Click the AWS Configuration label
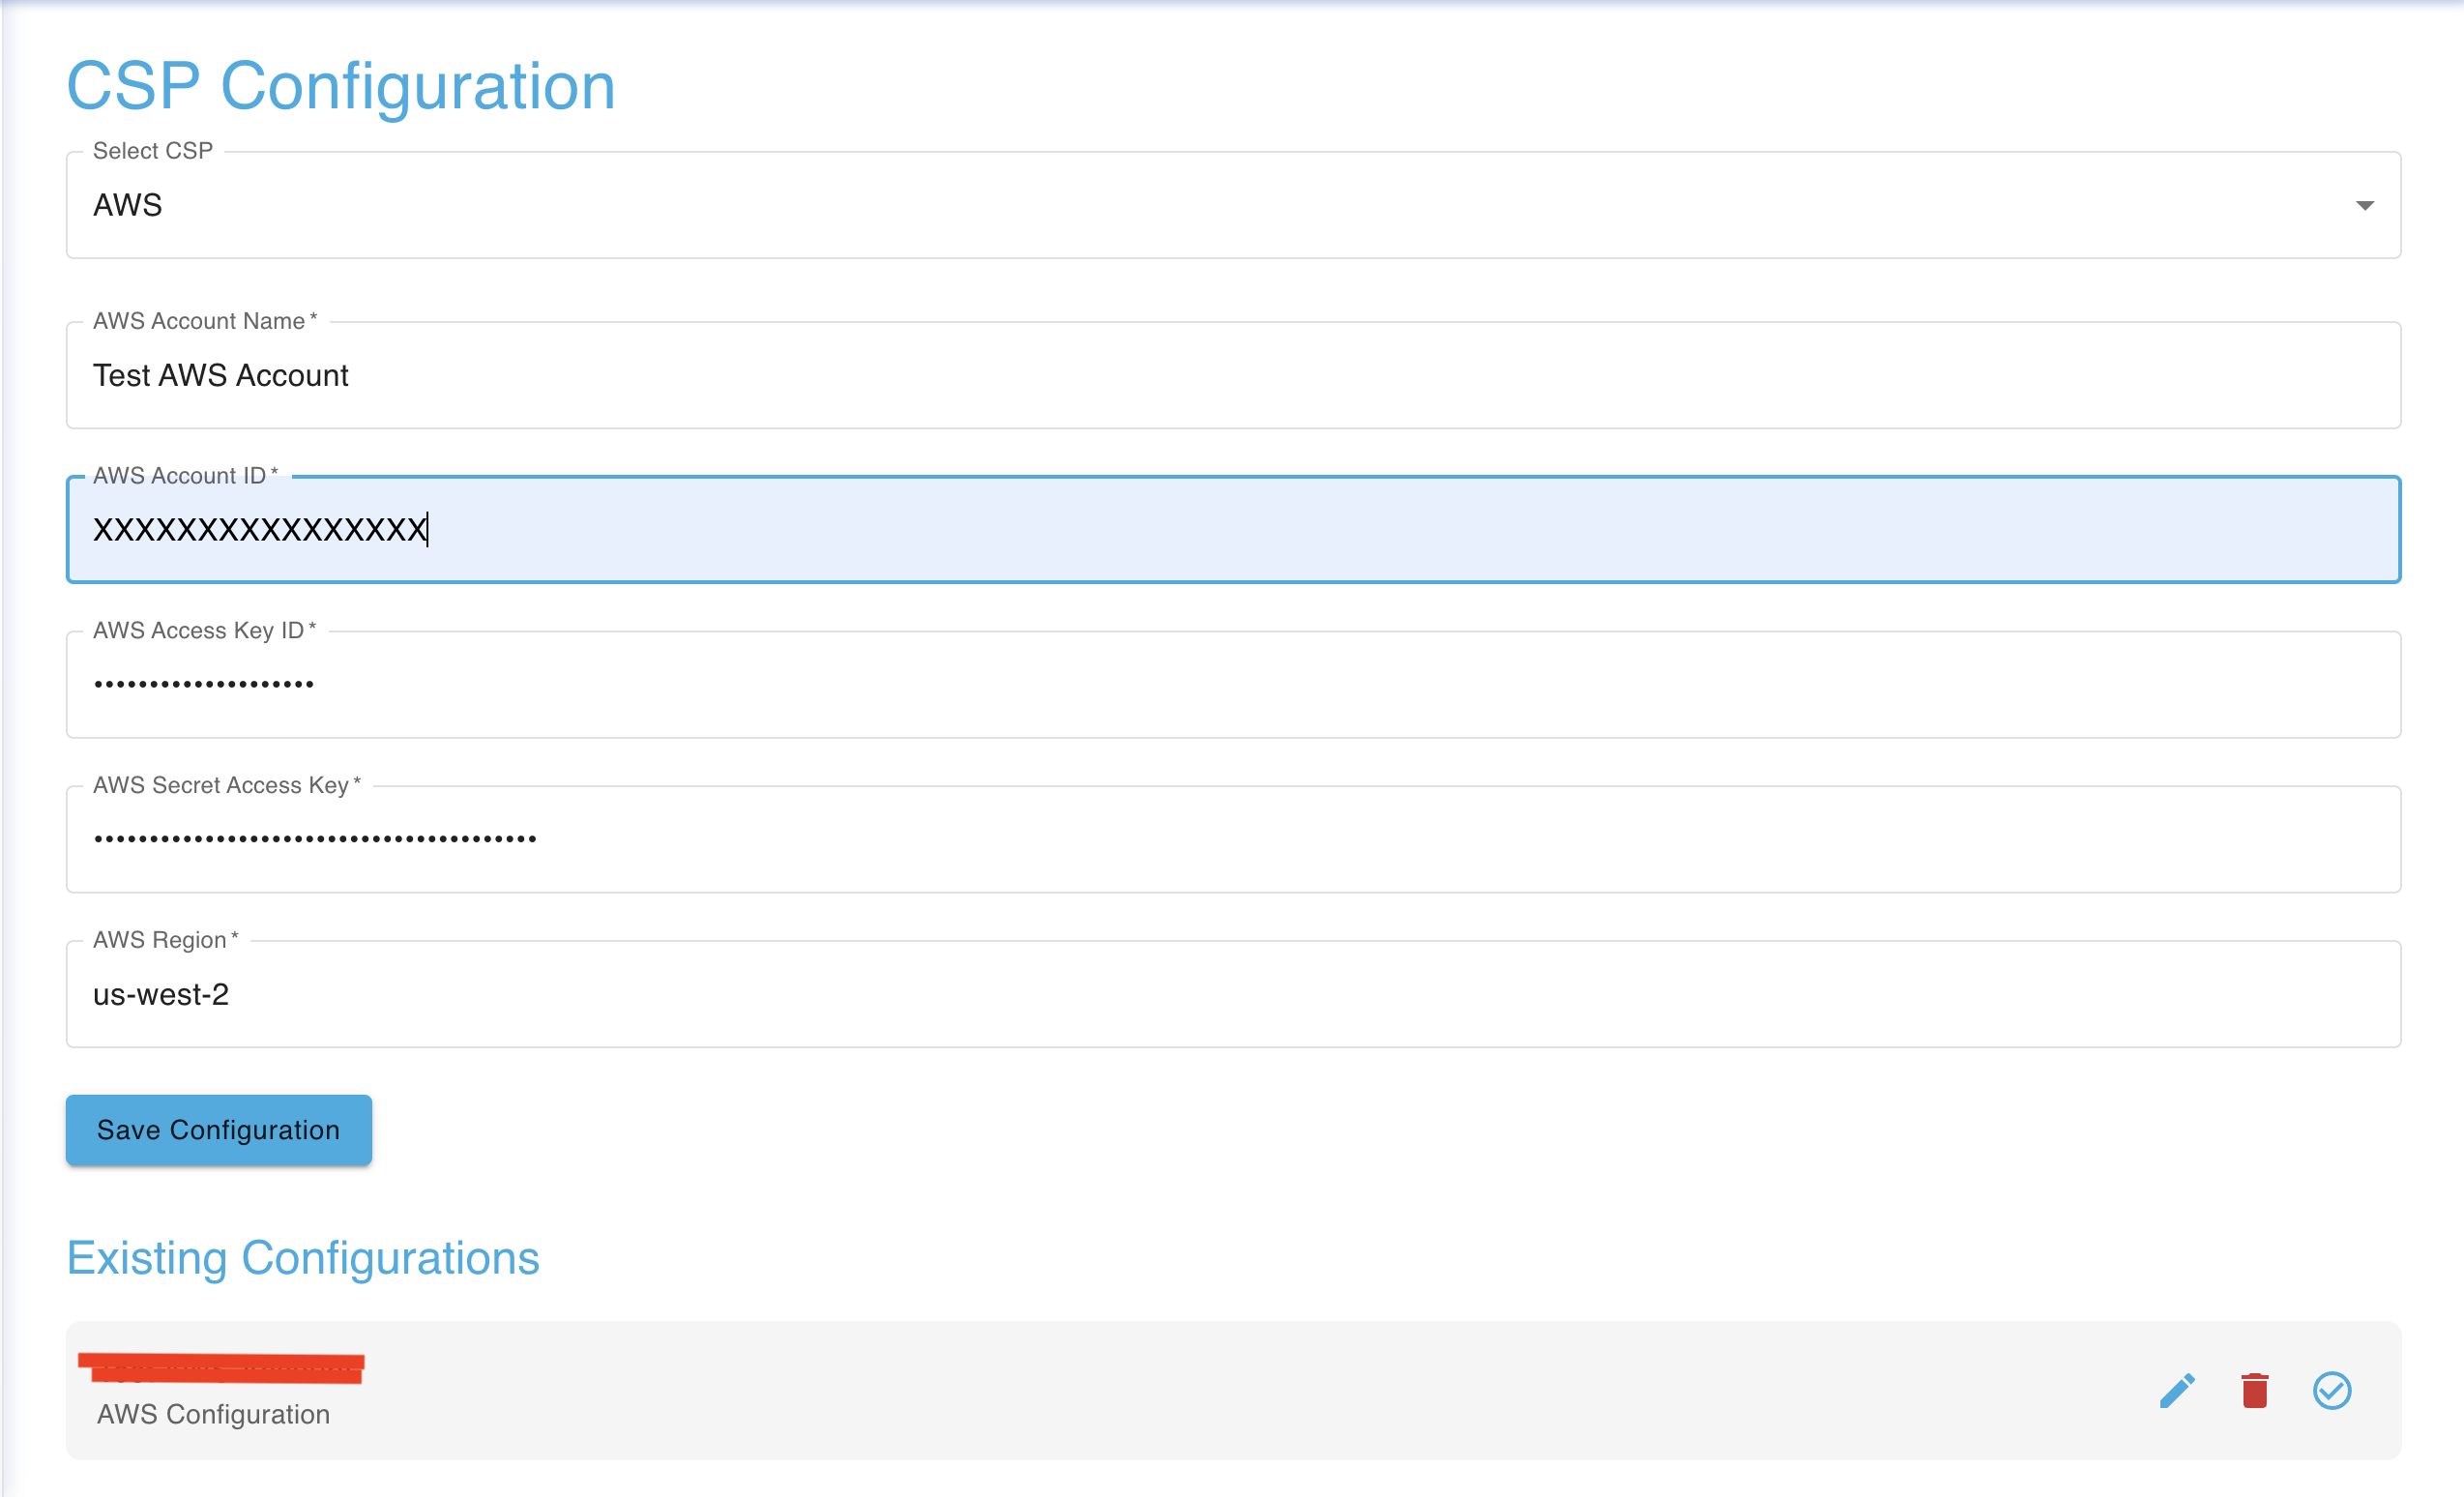2464x1497 pixels. tap(213, 1414)
